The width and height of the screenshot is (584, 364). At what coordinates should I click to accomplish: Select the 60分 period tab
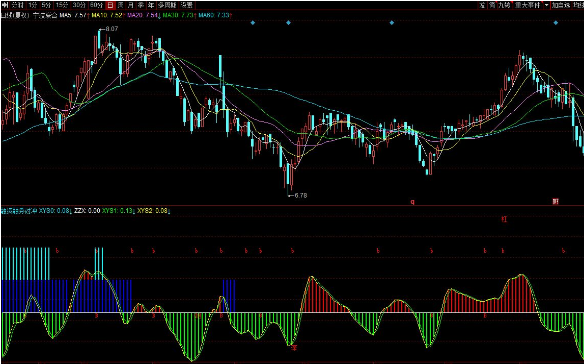click(96, 5)
